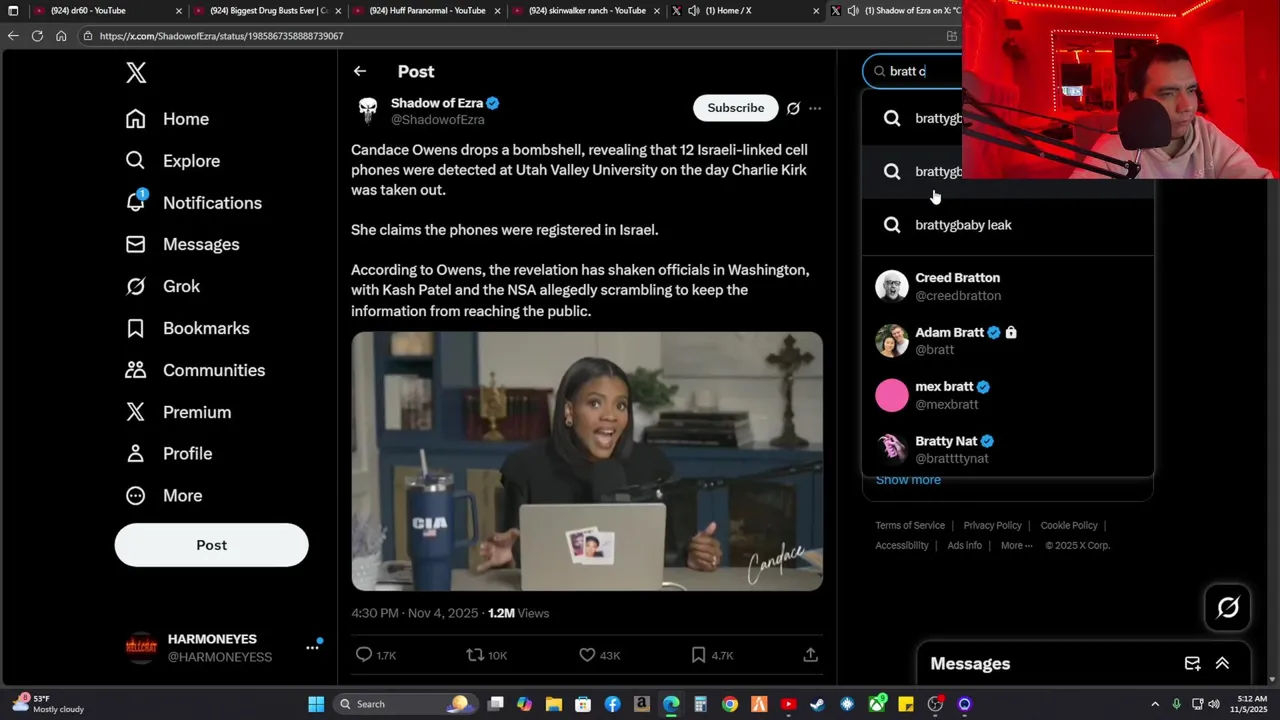Select the Bratty Nat search result

tap(1008, 449)
